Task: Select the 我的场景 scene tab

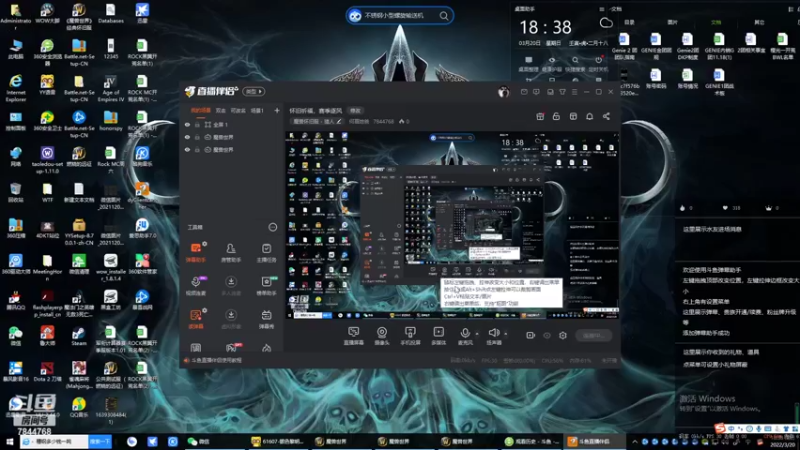Action: (201, 110)
